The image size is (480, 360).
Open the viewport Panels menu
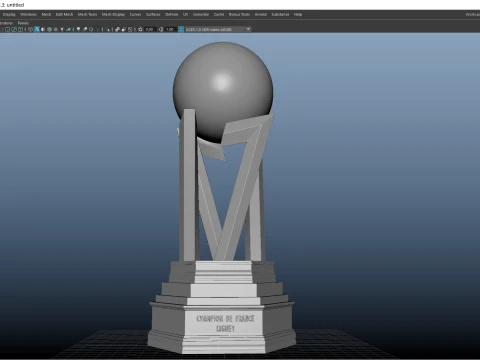point(23,23)
